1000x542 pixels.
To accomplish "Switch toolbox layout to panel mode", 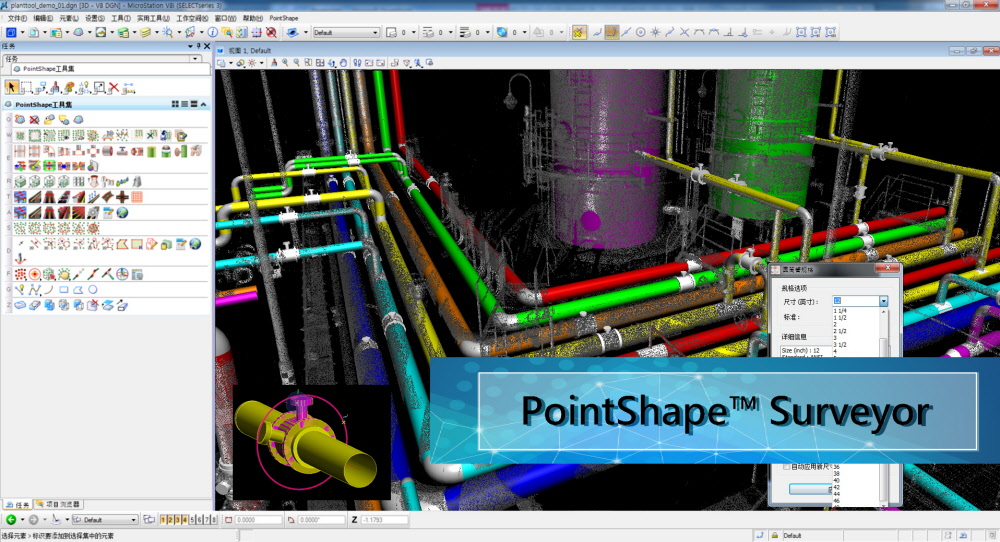I will 194,104.
